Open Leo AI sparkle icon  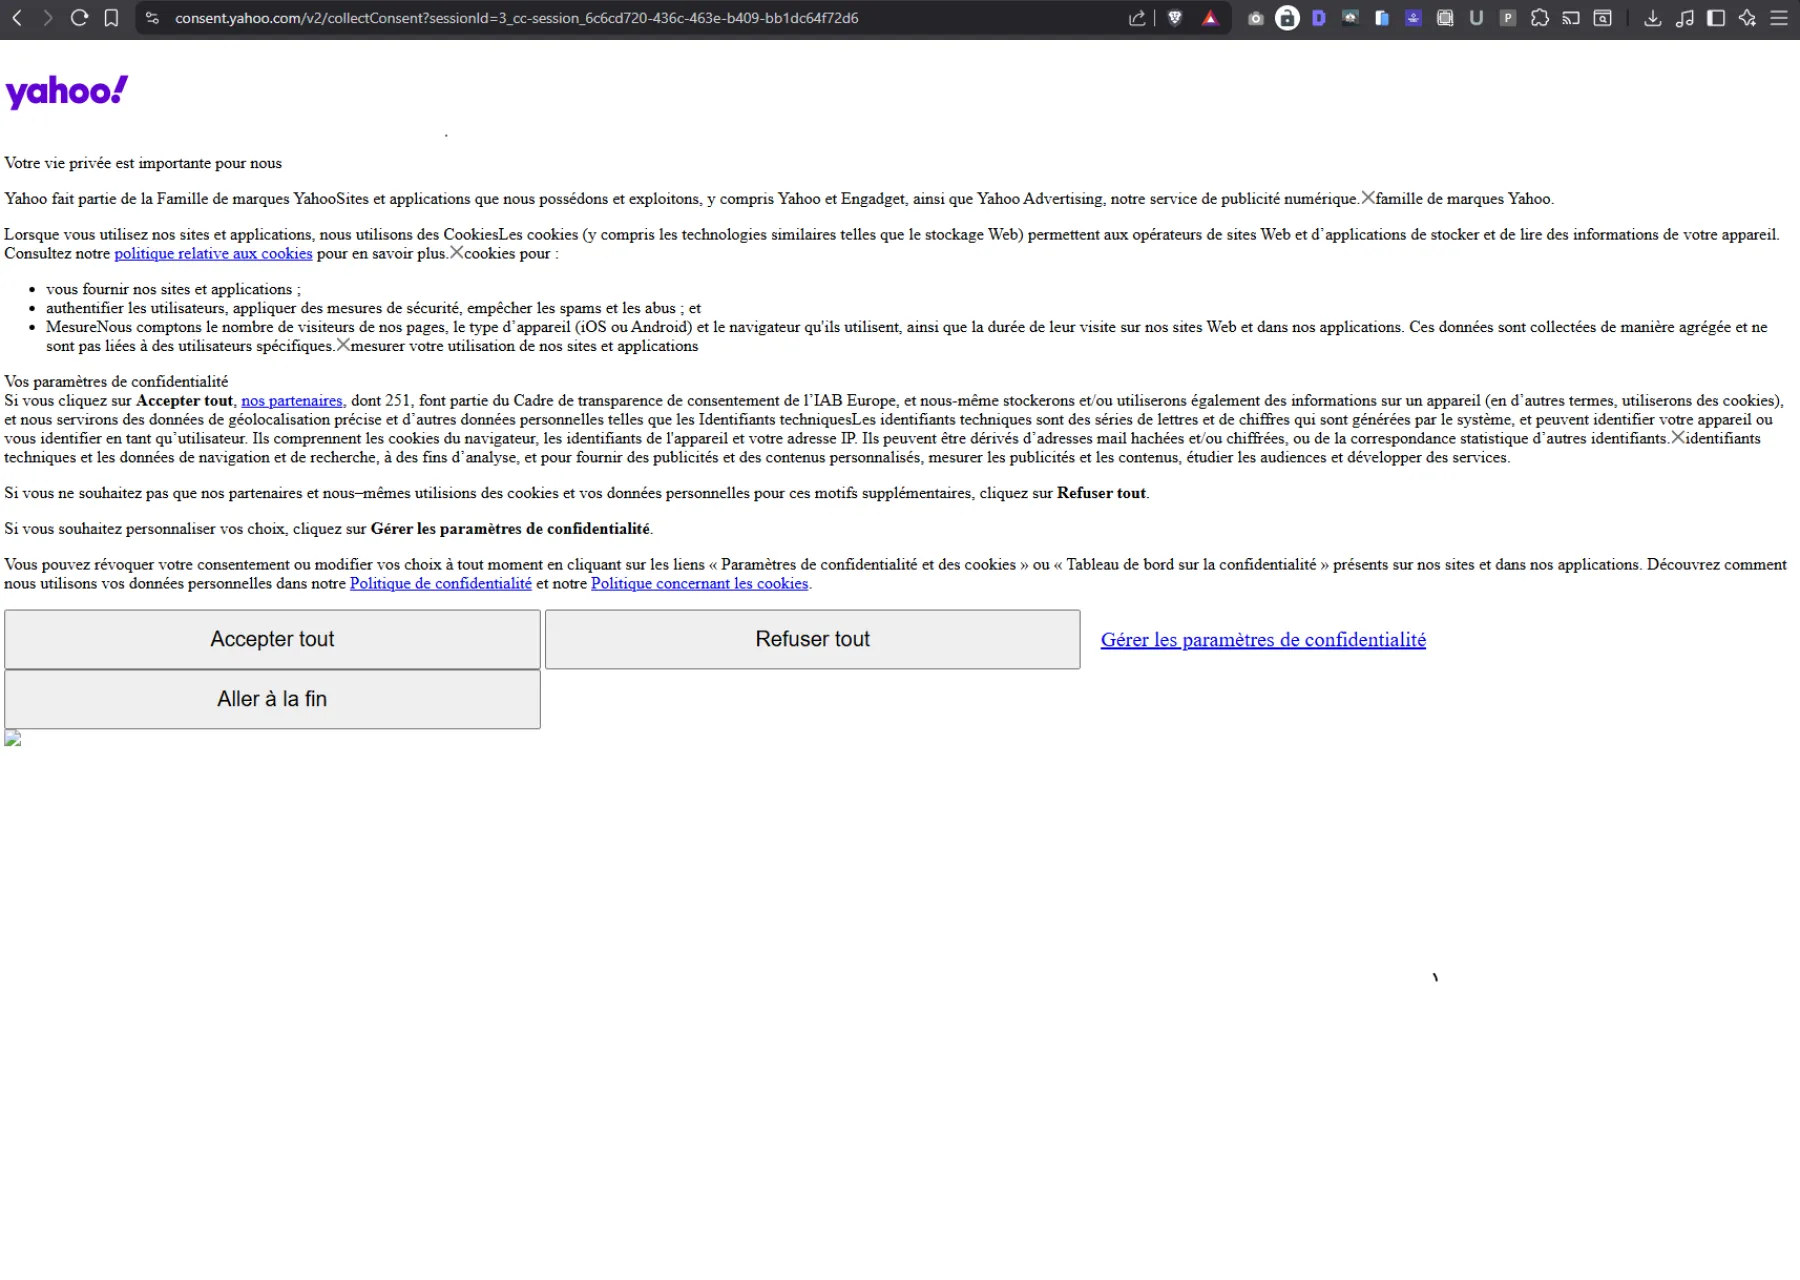click(1747, 18)
